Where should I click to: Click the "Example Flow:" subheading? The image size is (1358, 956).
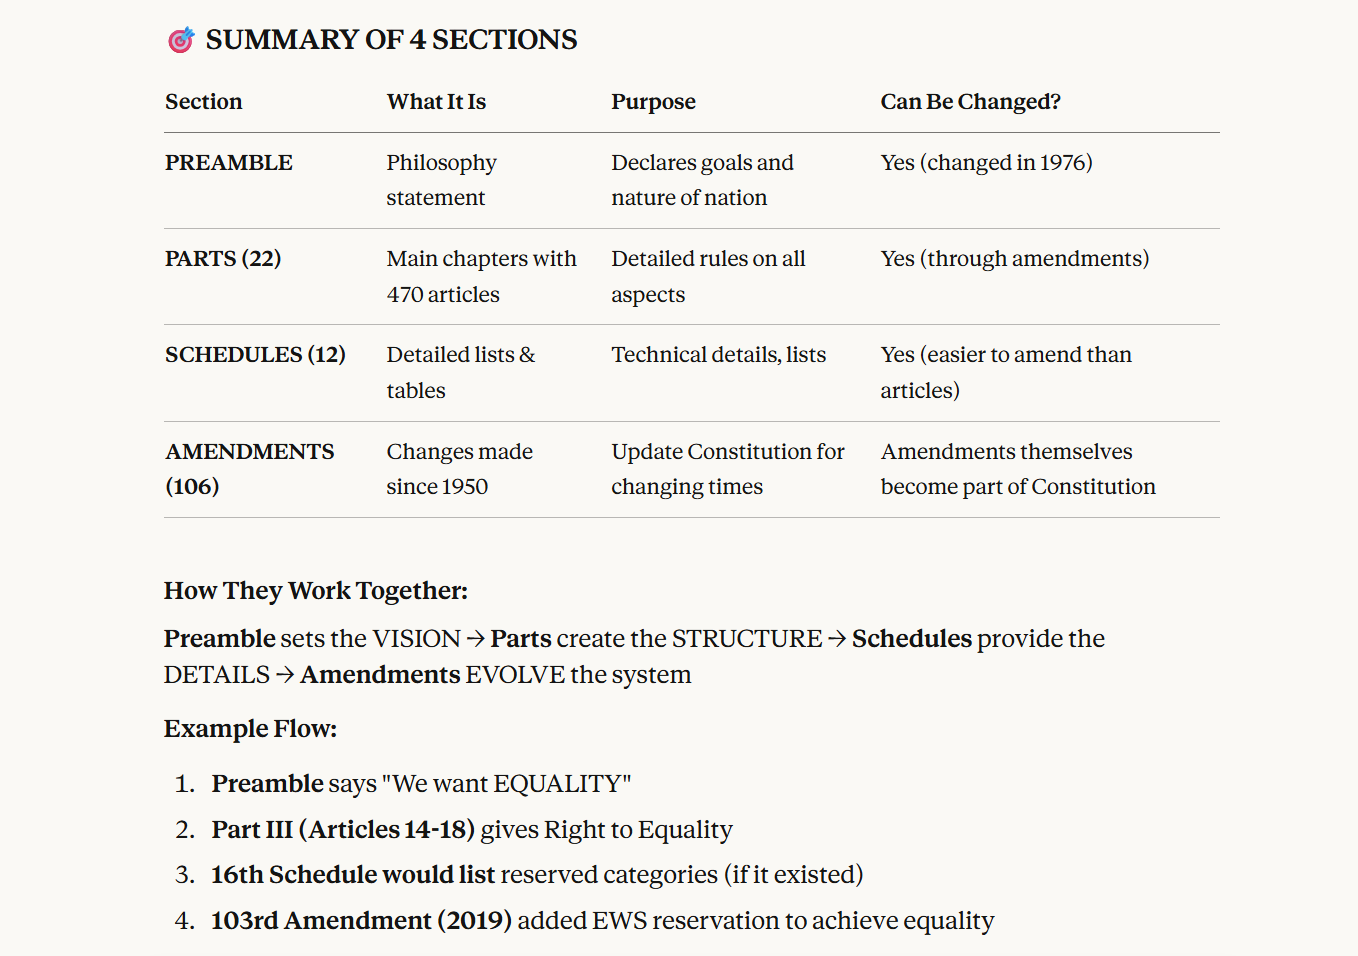(250, 729)
